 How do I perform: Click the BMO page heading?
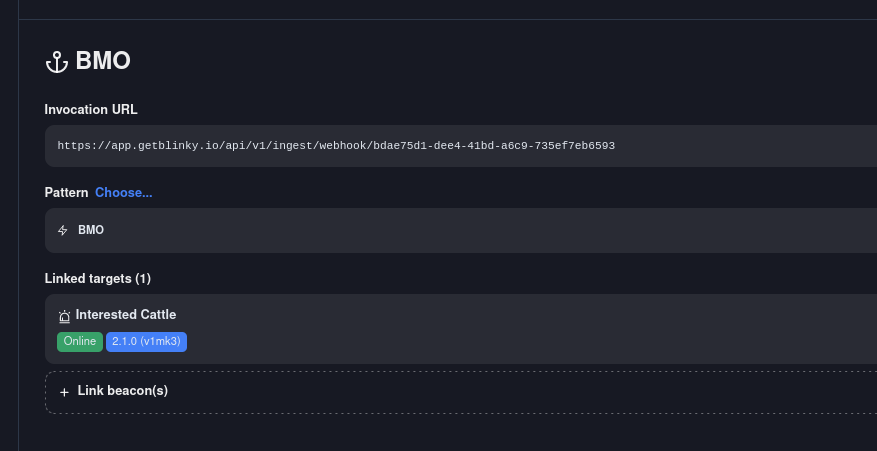pyautogui.click(x=103, y=60)
